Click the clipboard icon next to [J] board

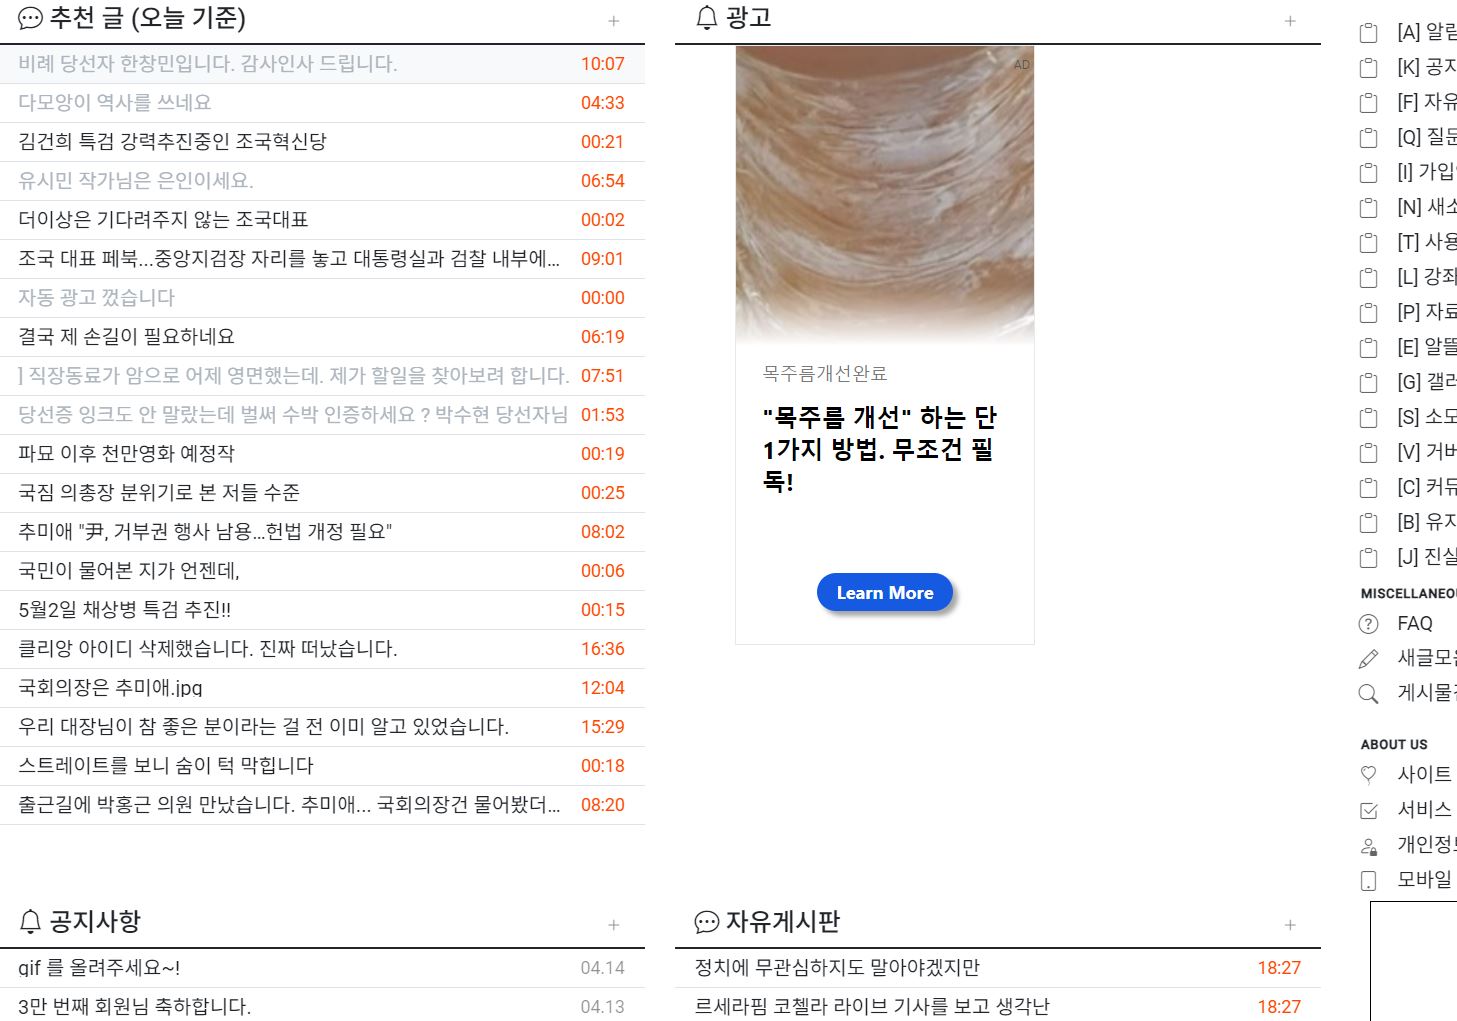click(1369, 558)
